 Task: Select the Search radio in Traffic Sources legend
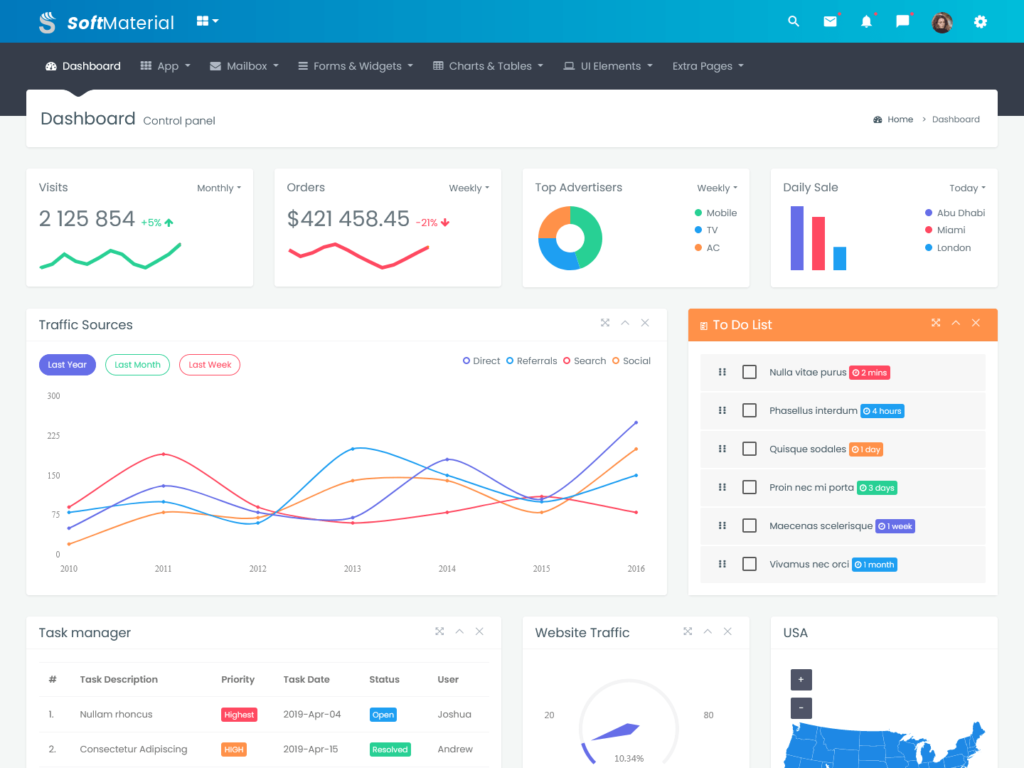565,360
